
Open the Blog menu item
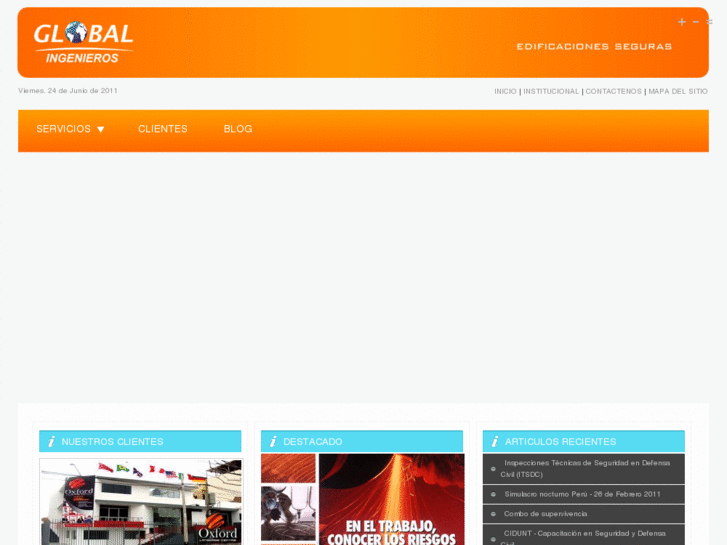238,129
